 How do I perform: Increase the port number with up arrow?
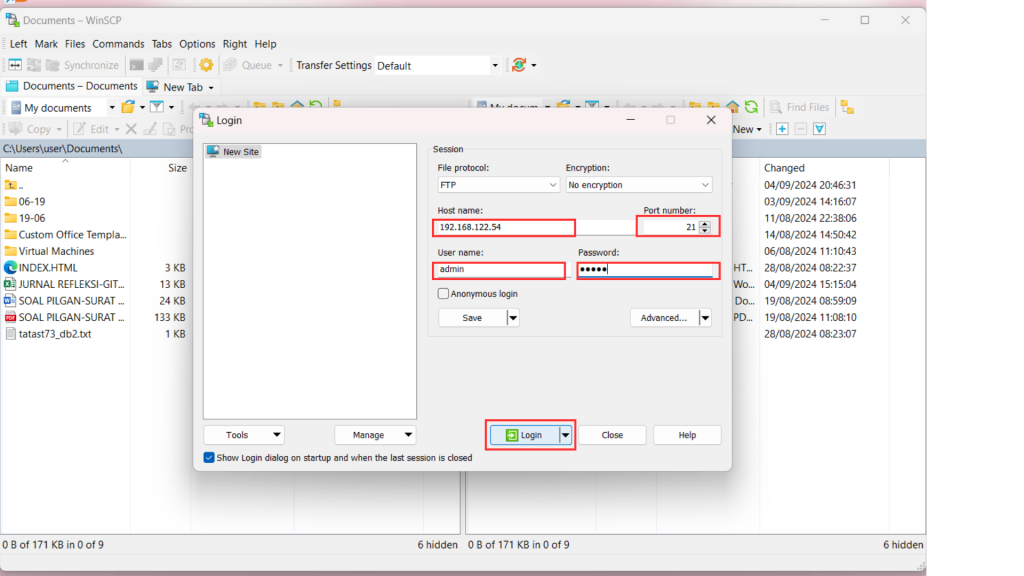point(705,224)
